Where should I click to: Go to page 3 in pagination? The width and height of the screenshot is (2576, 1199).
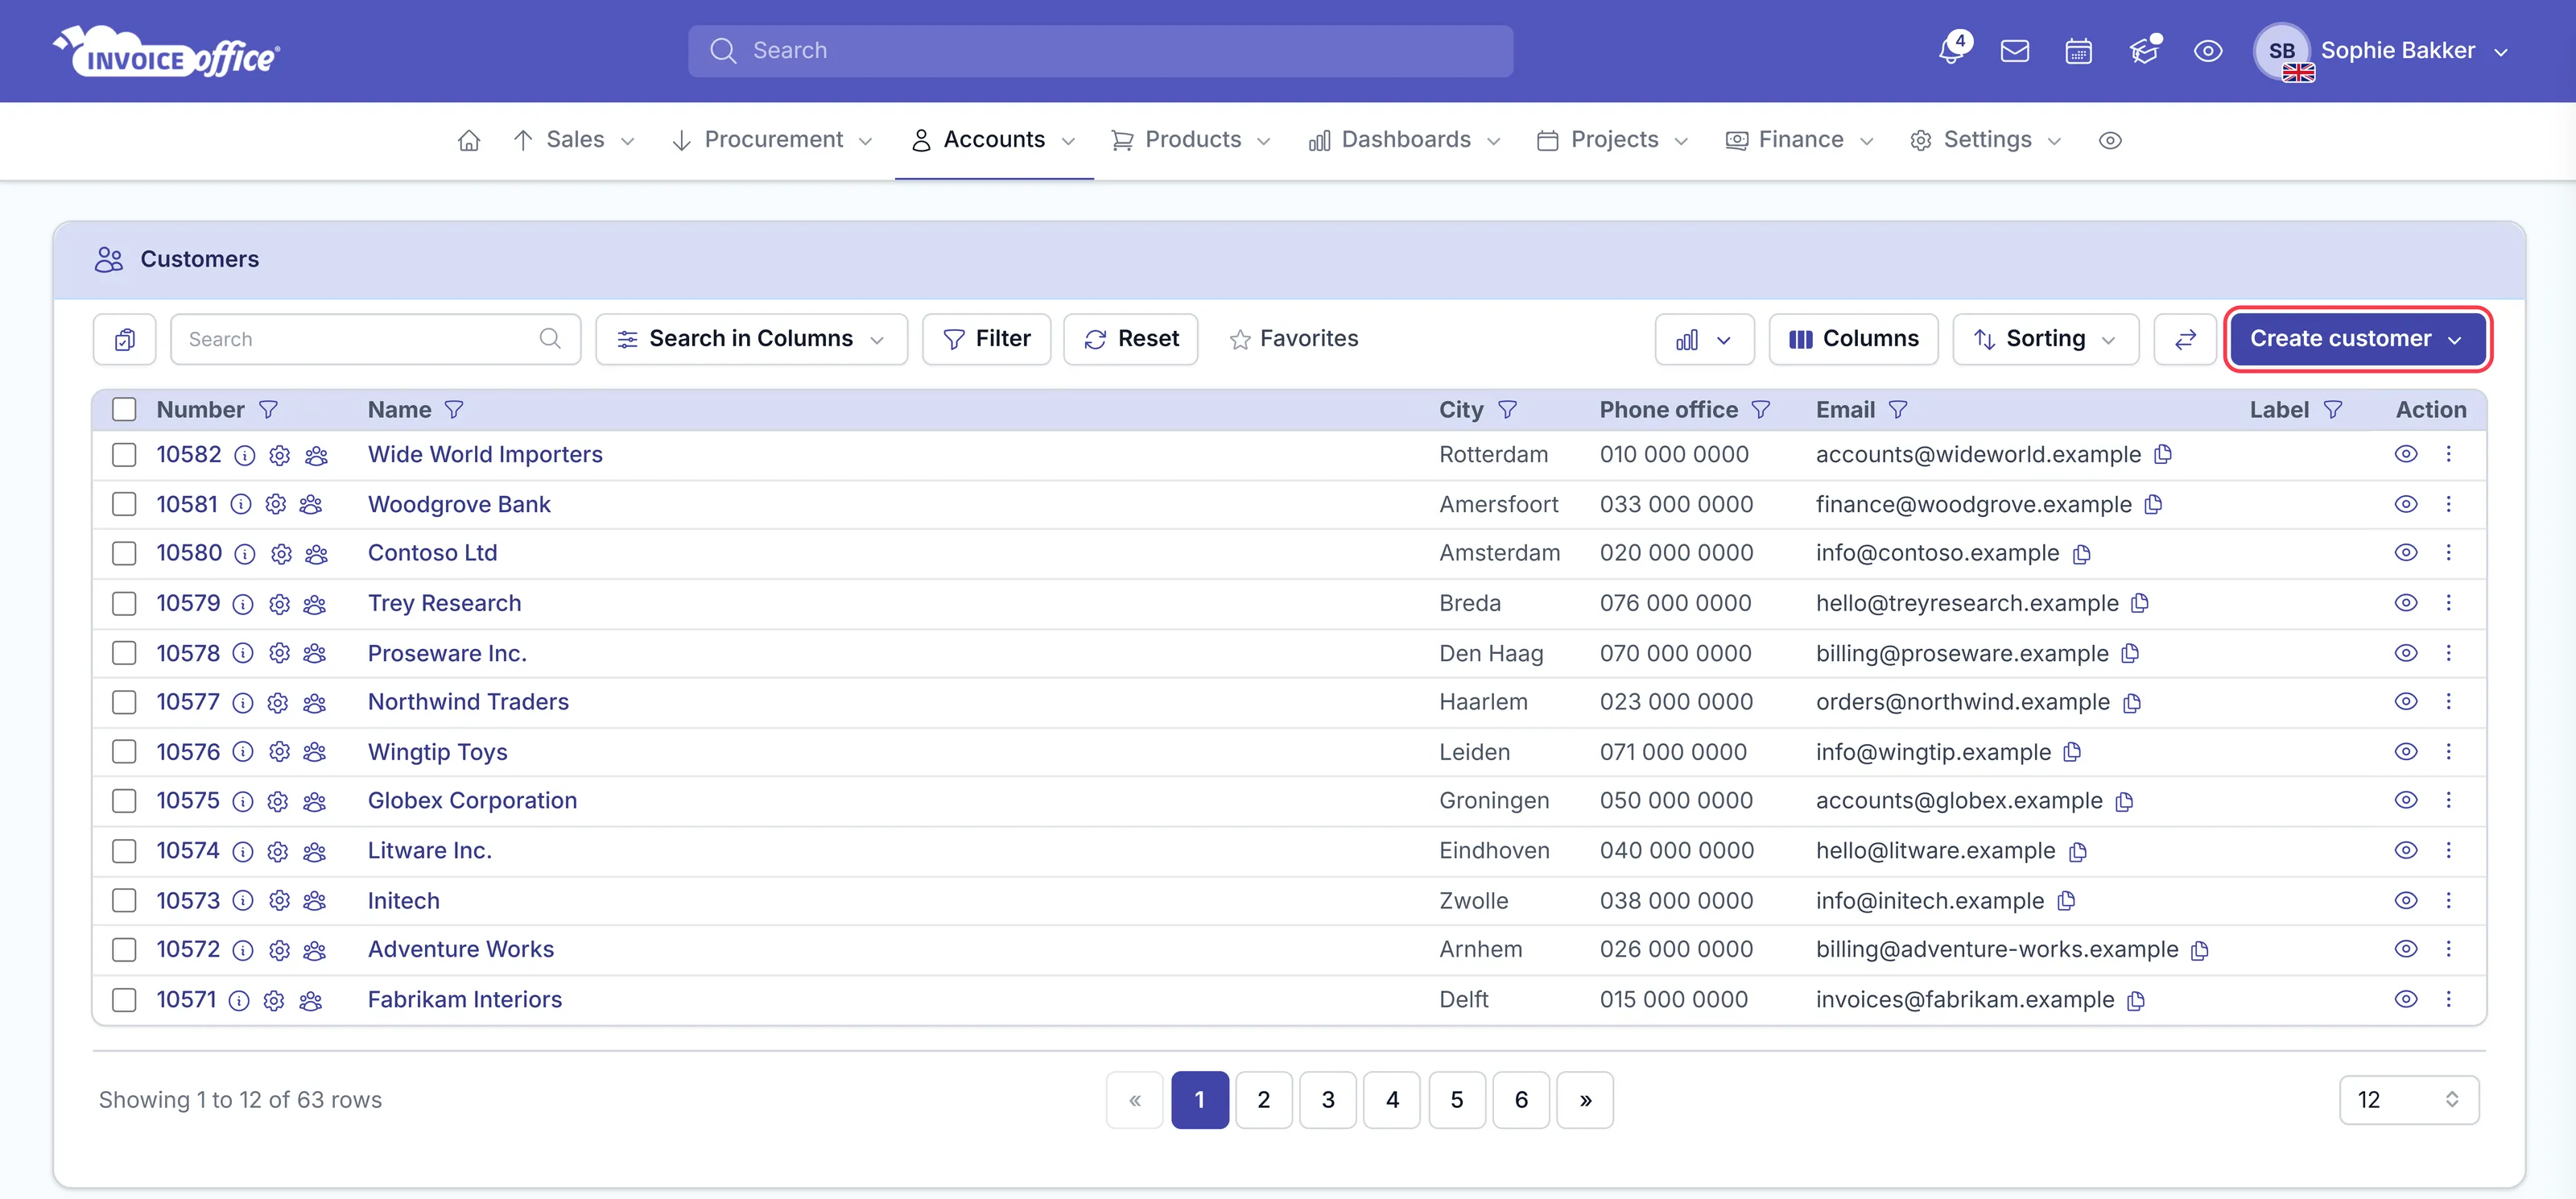[x=1328, y=1100]
